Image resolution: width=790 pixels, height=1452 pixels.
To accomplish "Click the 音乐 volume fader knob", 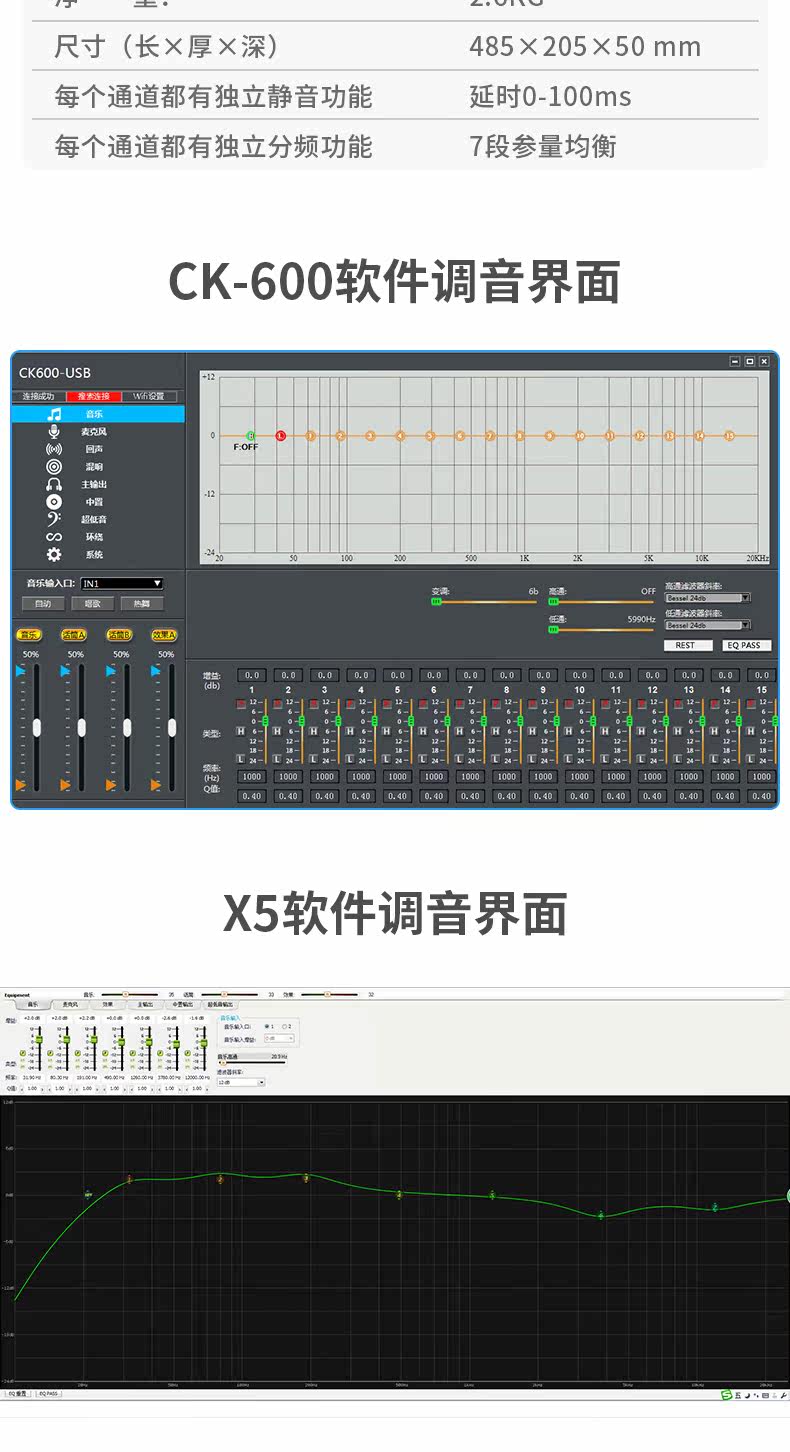I will tap(37, 727).
